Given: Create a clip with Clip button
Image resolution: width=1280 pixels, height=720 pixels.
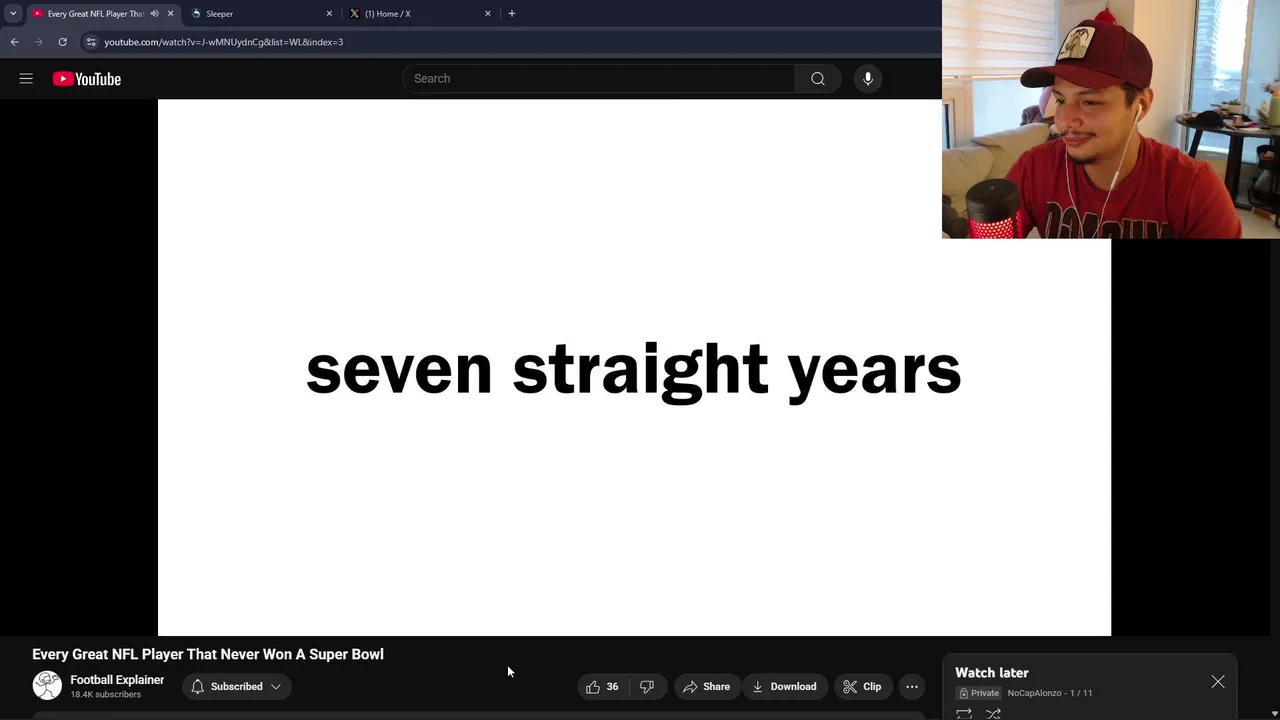Looking at the screenshot, I should coord(862,687).
